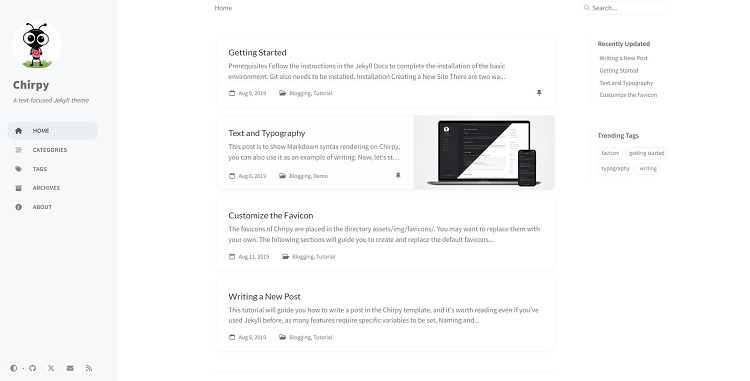750x381 pixels.
Task: Click the getting started tag
Action: pyautogui.click(x=646, y=153)
